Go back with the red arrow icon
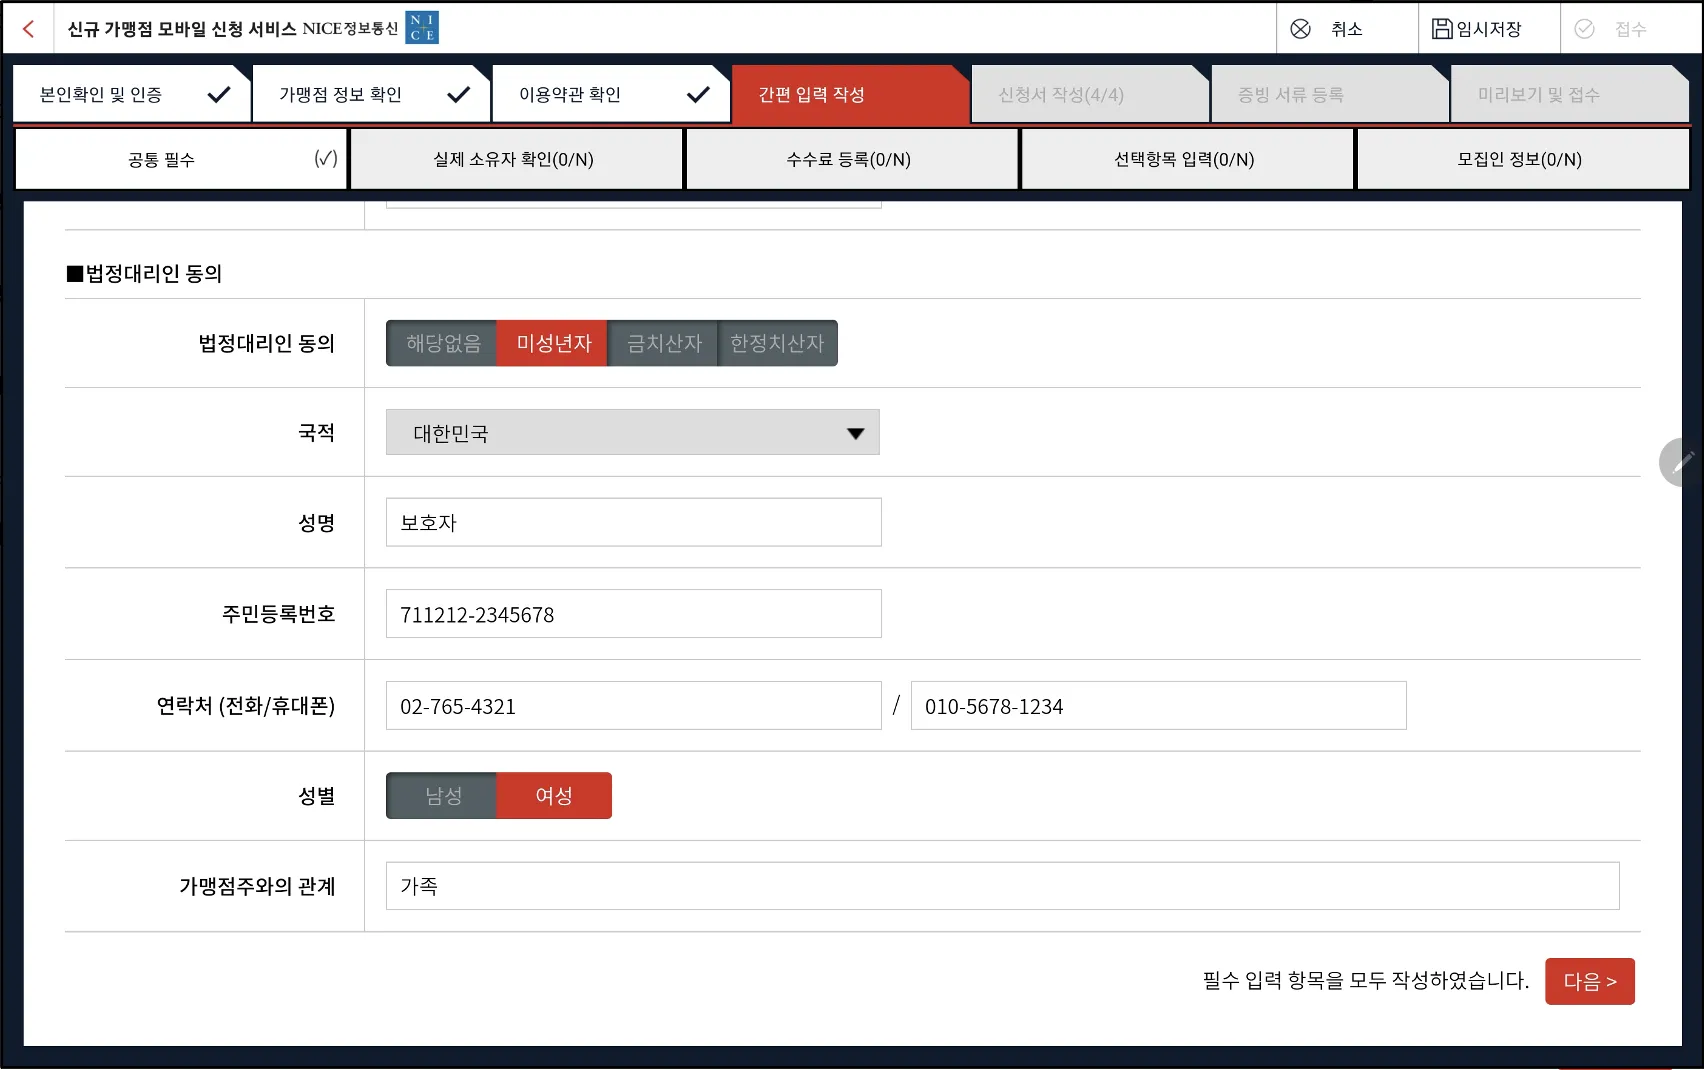Viewport: 1704px width, 1070px height. pos(29,29)
